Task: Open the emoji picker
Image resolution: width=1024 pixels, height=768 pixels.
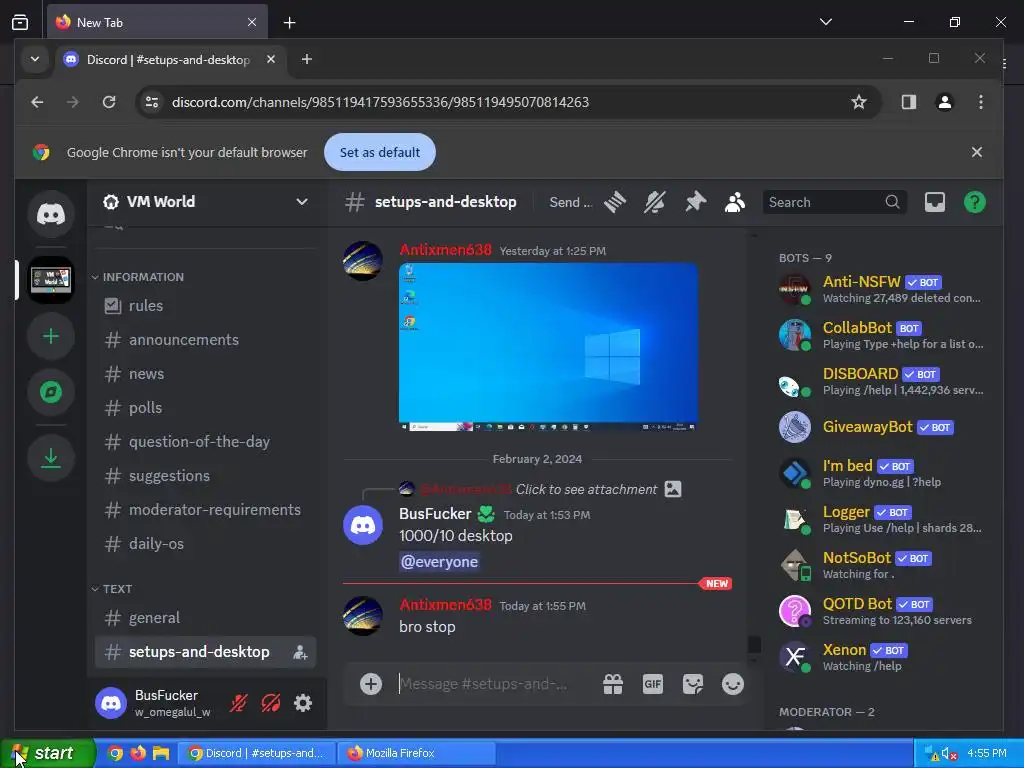Action: (x=733, y=684)
